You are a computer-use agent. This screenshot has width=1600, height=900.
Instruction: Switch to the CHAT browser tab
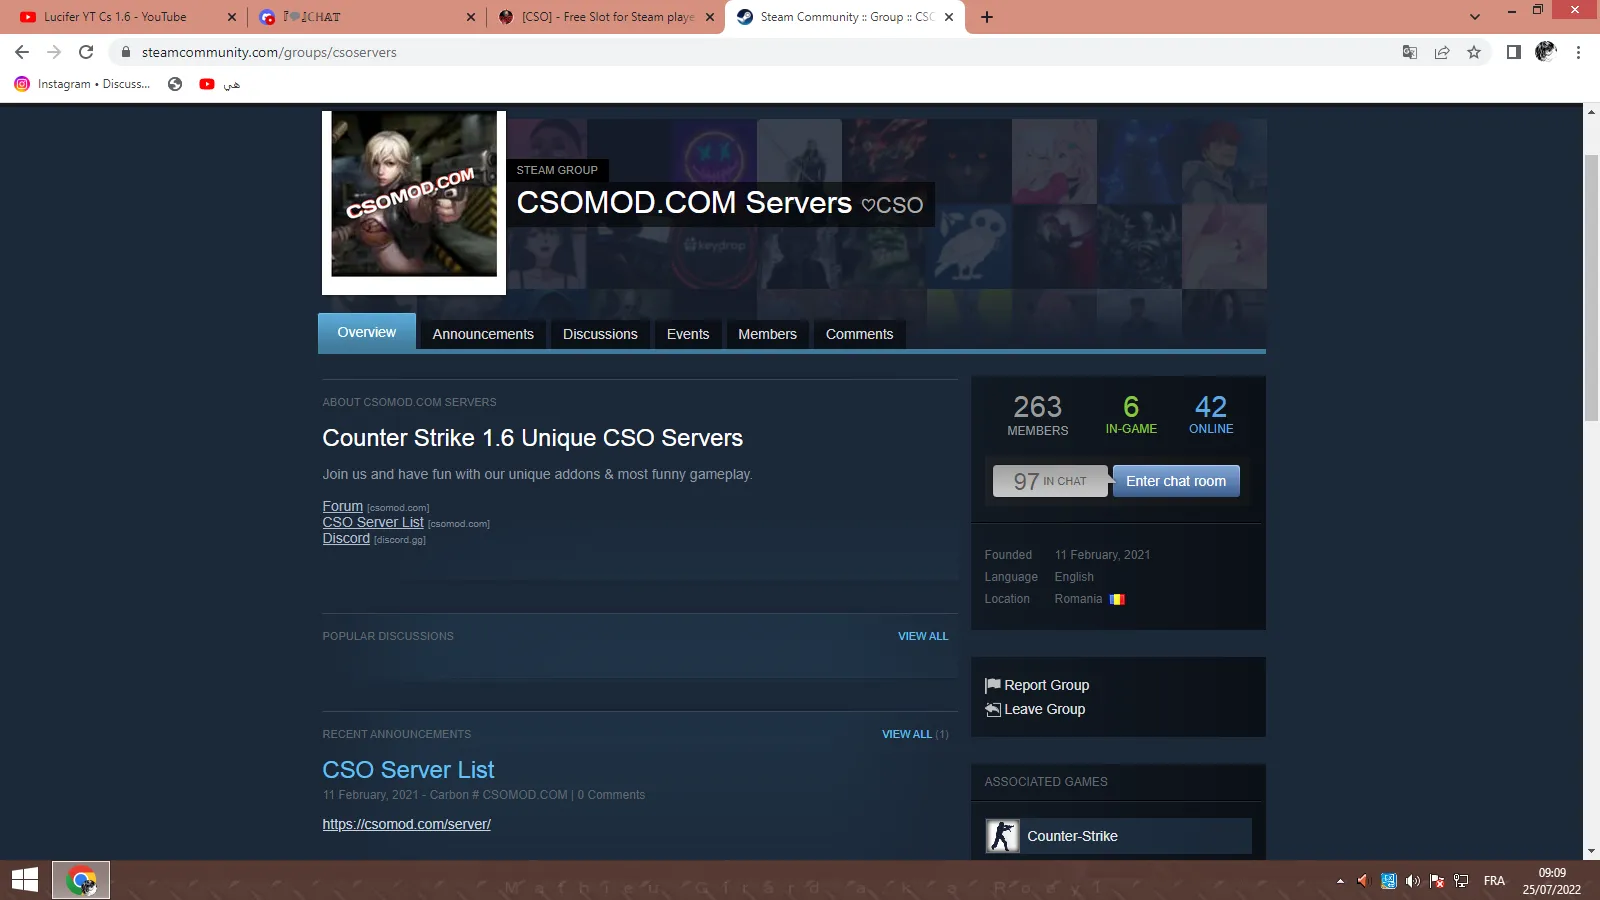point(366,17)
